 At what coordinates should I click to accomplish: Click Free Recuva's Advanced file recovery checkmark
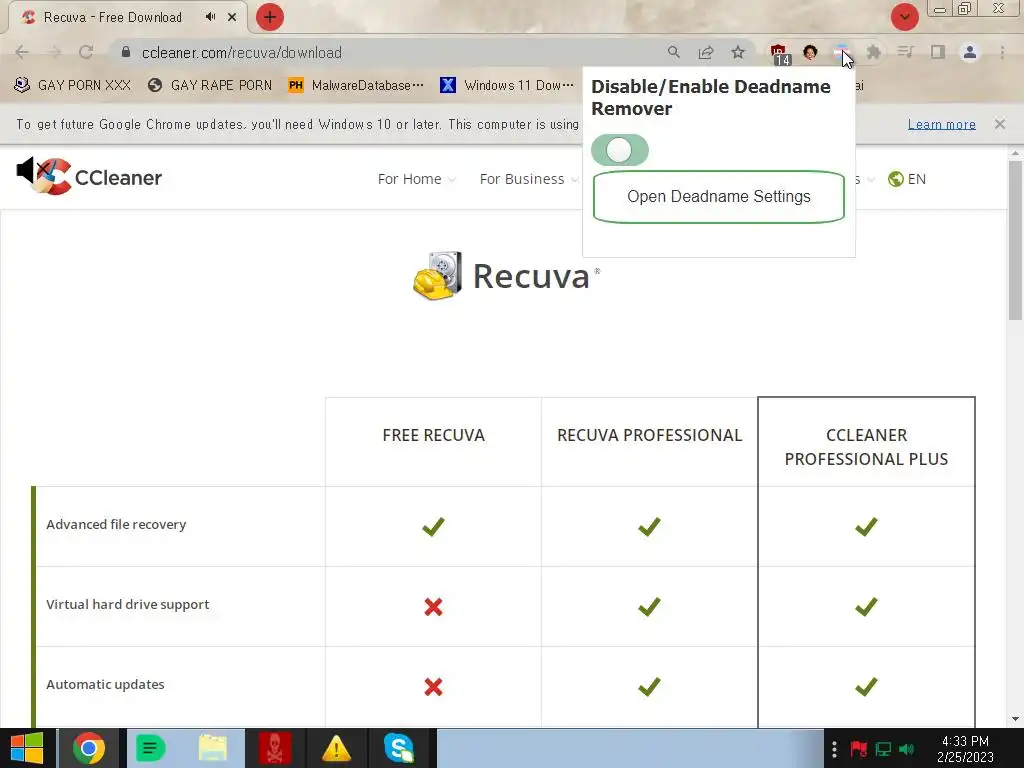pyautogui.click(x=433, y=526)
